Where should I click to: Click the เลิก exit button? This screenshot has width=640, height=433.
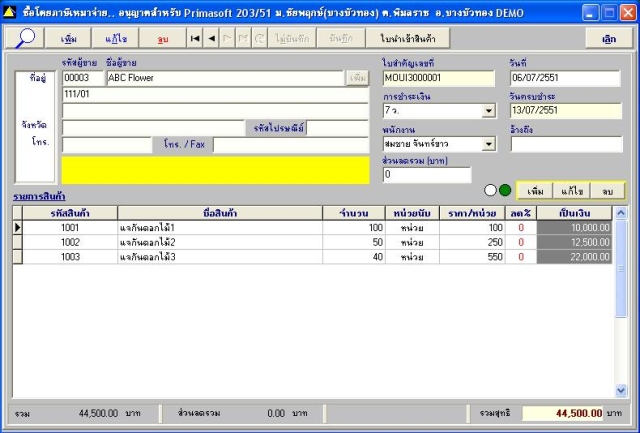point(607,37)
